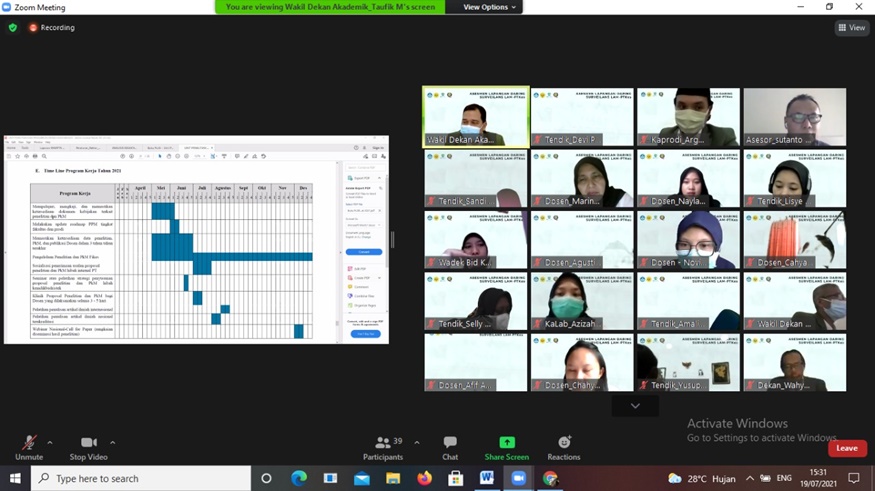Expand video options arrow next to Stop Video
This screenshot has width=875, height=491.
tap(112, 443)
